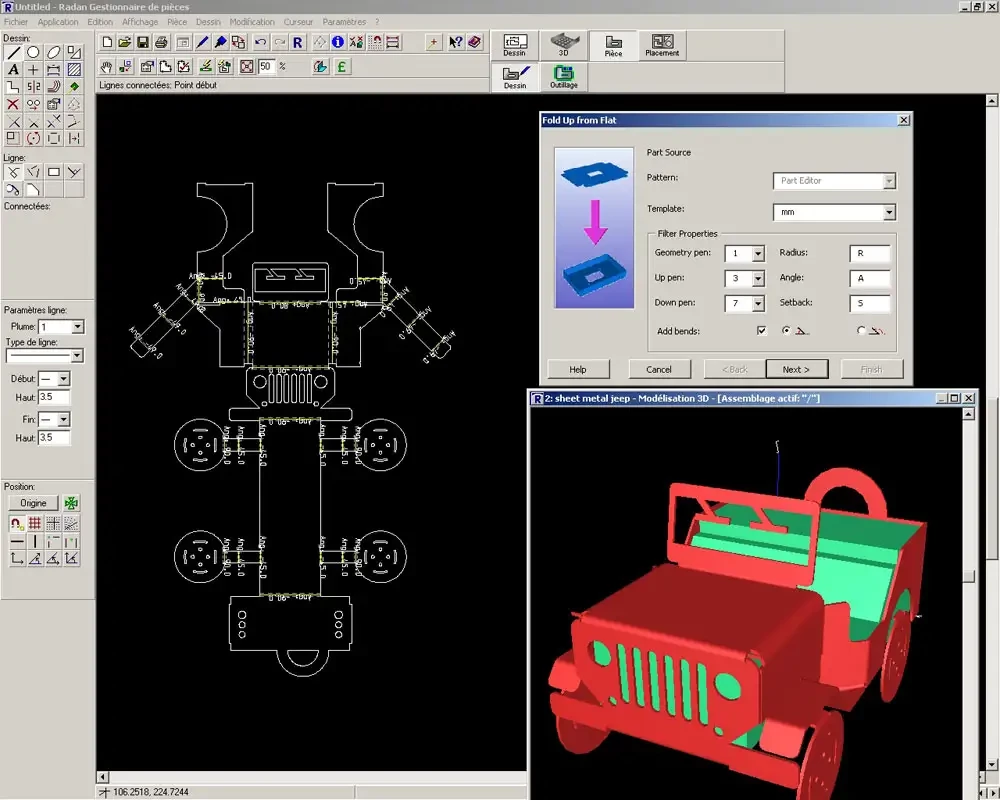Click the Setback input field

[x=869, y=303]
